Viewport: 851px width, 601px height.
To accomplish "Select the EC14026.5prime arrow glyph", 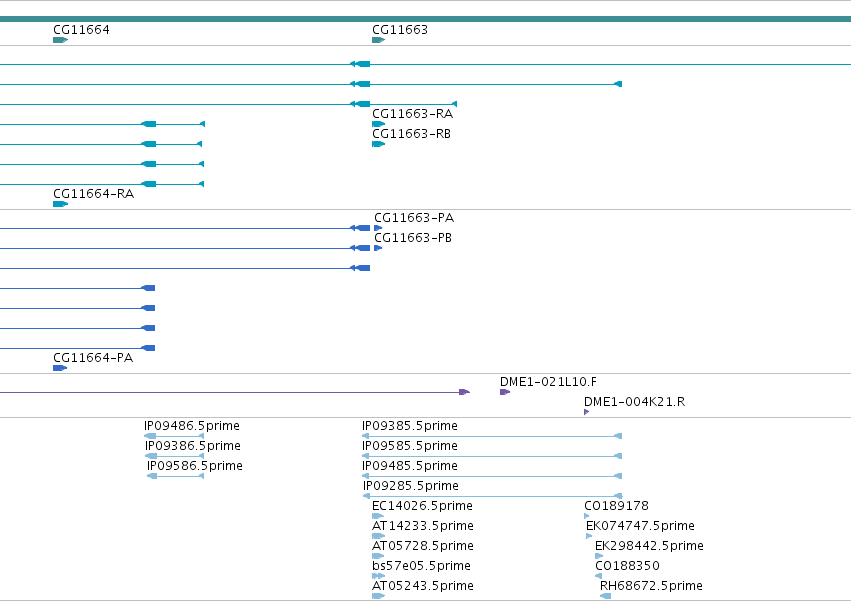I will pos(378,516).
